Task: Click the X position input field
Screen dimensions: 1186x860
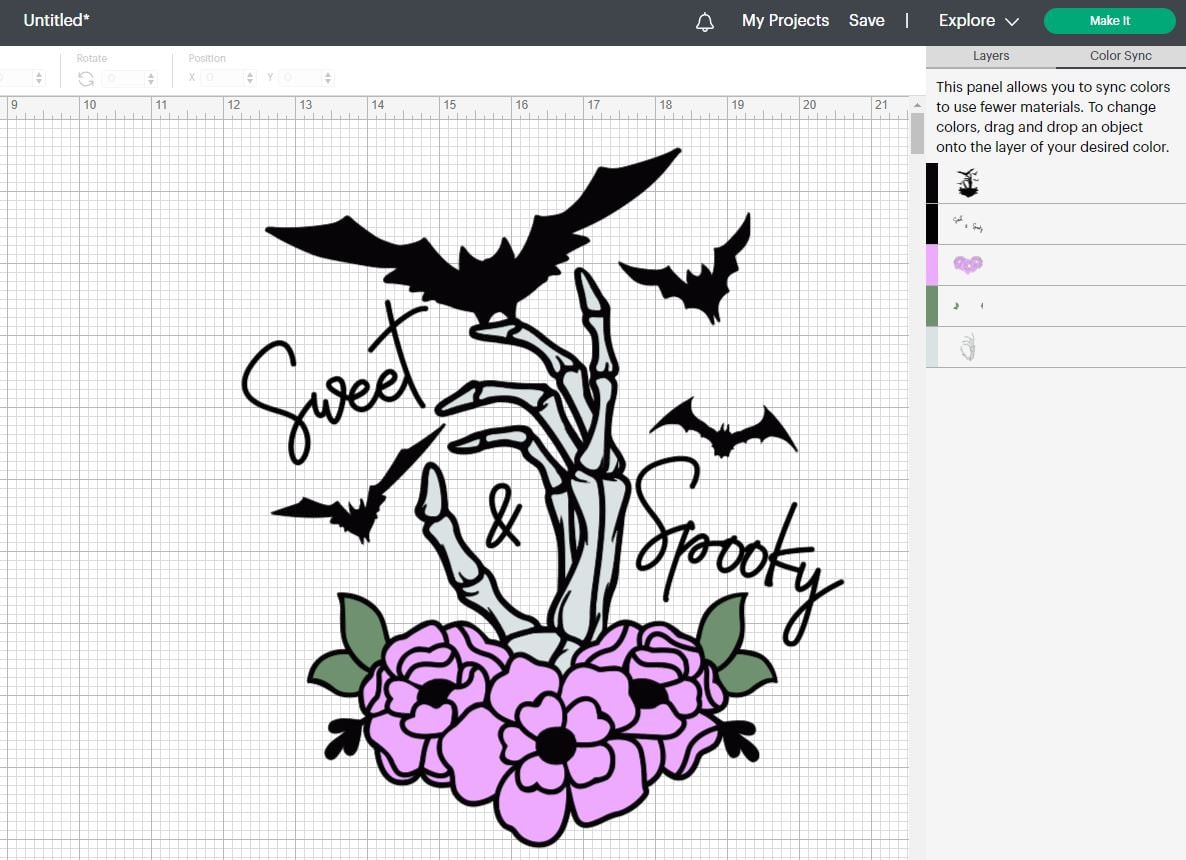Action: pos(220,77)
